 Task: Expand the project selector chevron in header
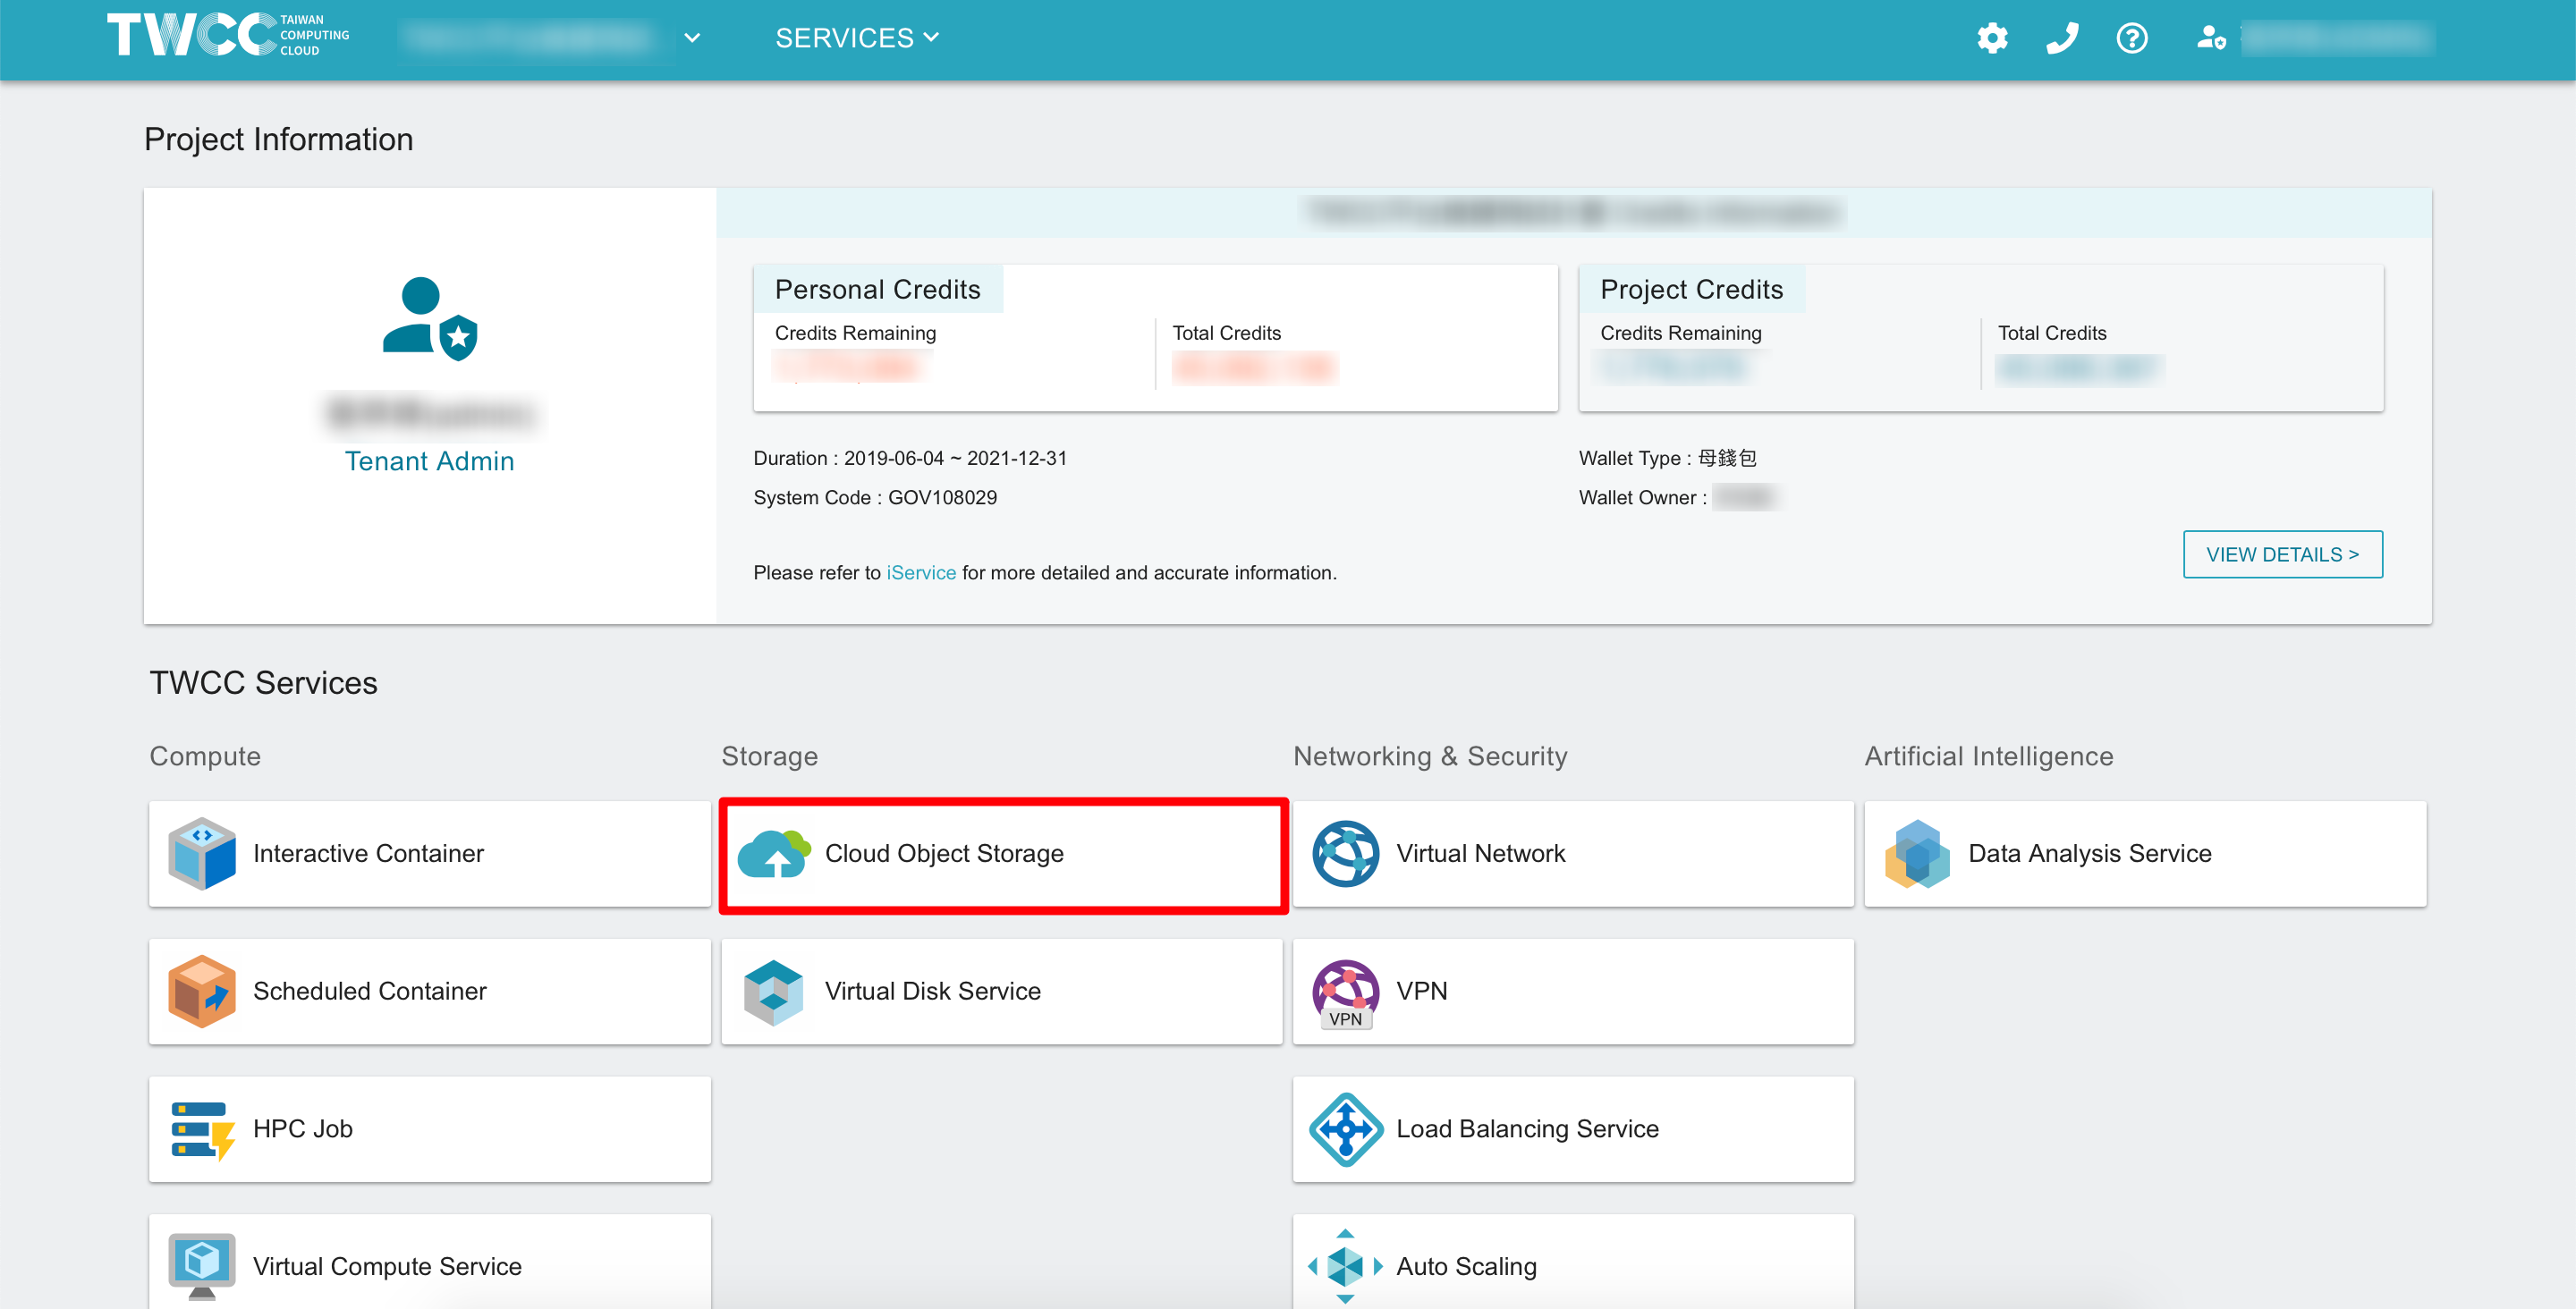tap(692, 38)
